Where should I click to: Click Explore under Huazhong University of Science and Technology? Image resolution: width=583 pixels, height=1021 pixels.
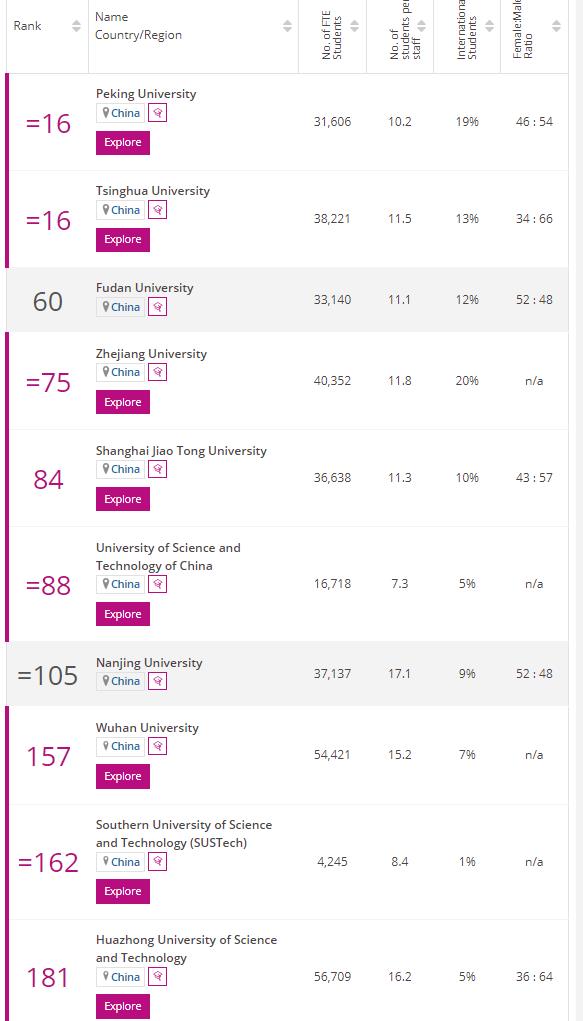coord(122,1006)
